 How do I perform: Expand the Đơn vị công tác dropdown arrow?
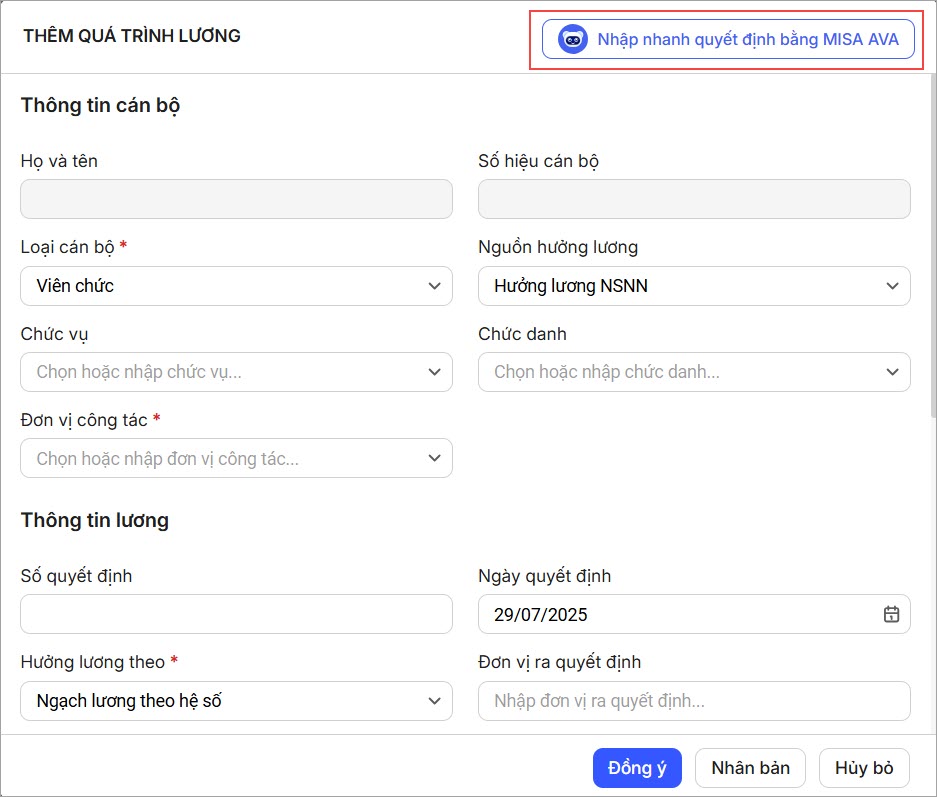click(x=434, y=458)
